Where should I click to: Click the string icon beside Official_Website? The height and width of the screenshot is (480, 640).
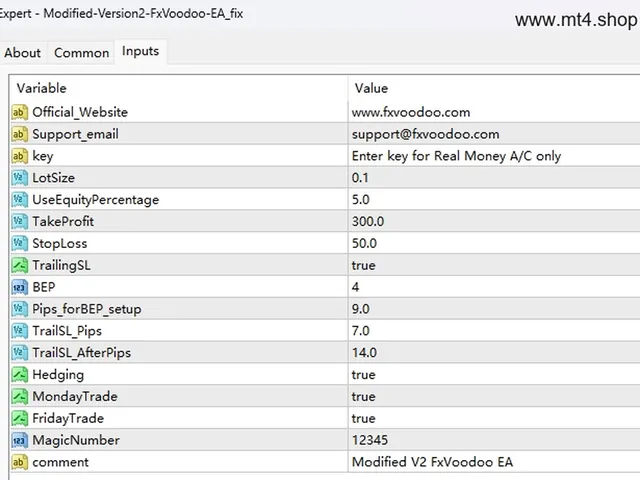coord(20,112)
